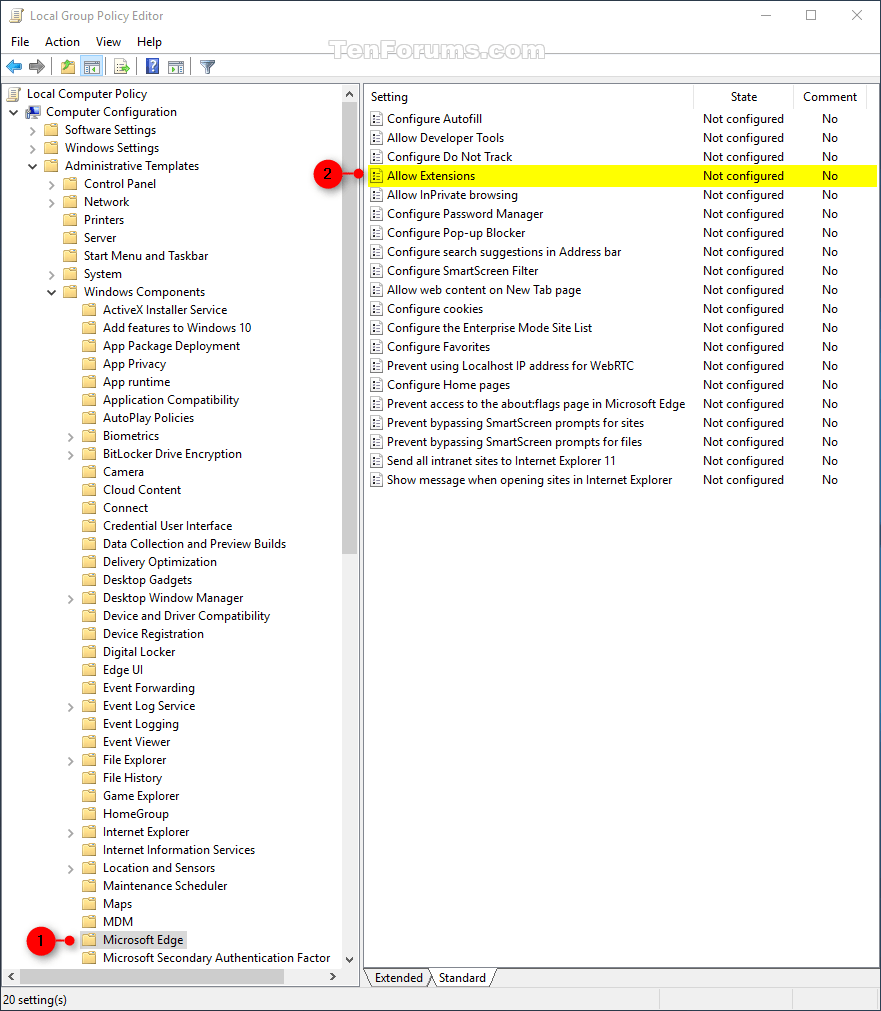Click the Back navigation arrow in the toolbar
881x1011 pixels.
14,66
